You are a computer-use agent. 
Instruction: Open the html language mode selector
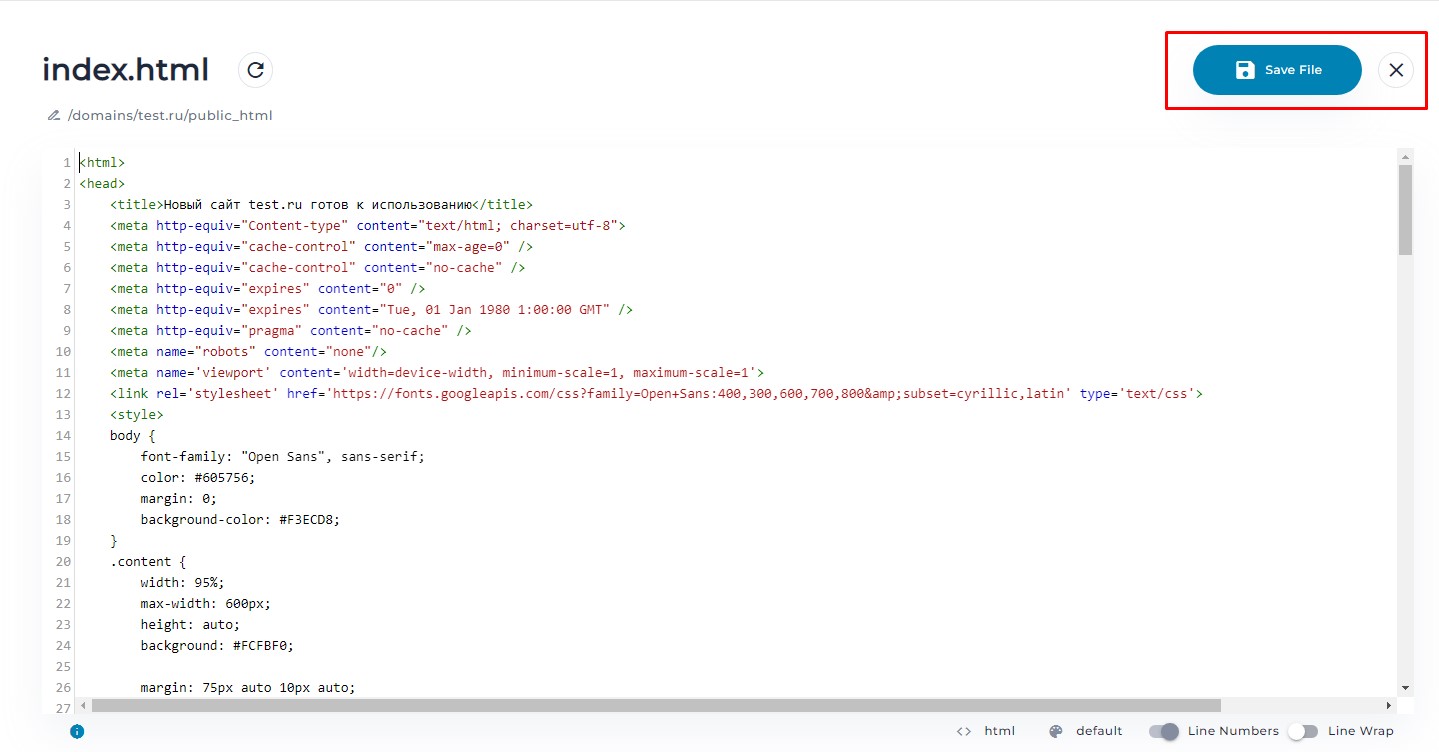click(1000, 731)
